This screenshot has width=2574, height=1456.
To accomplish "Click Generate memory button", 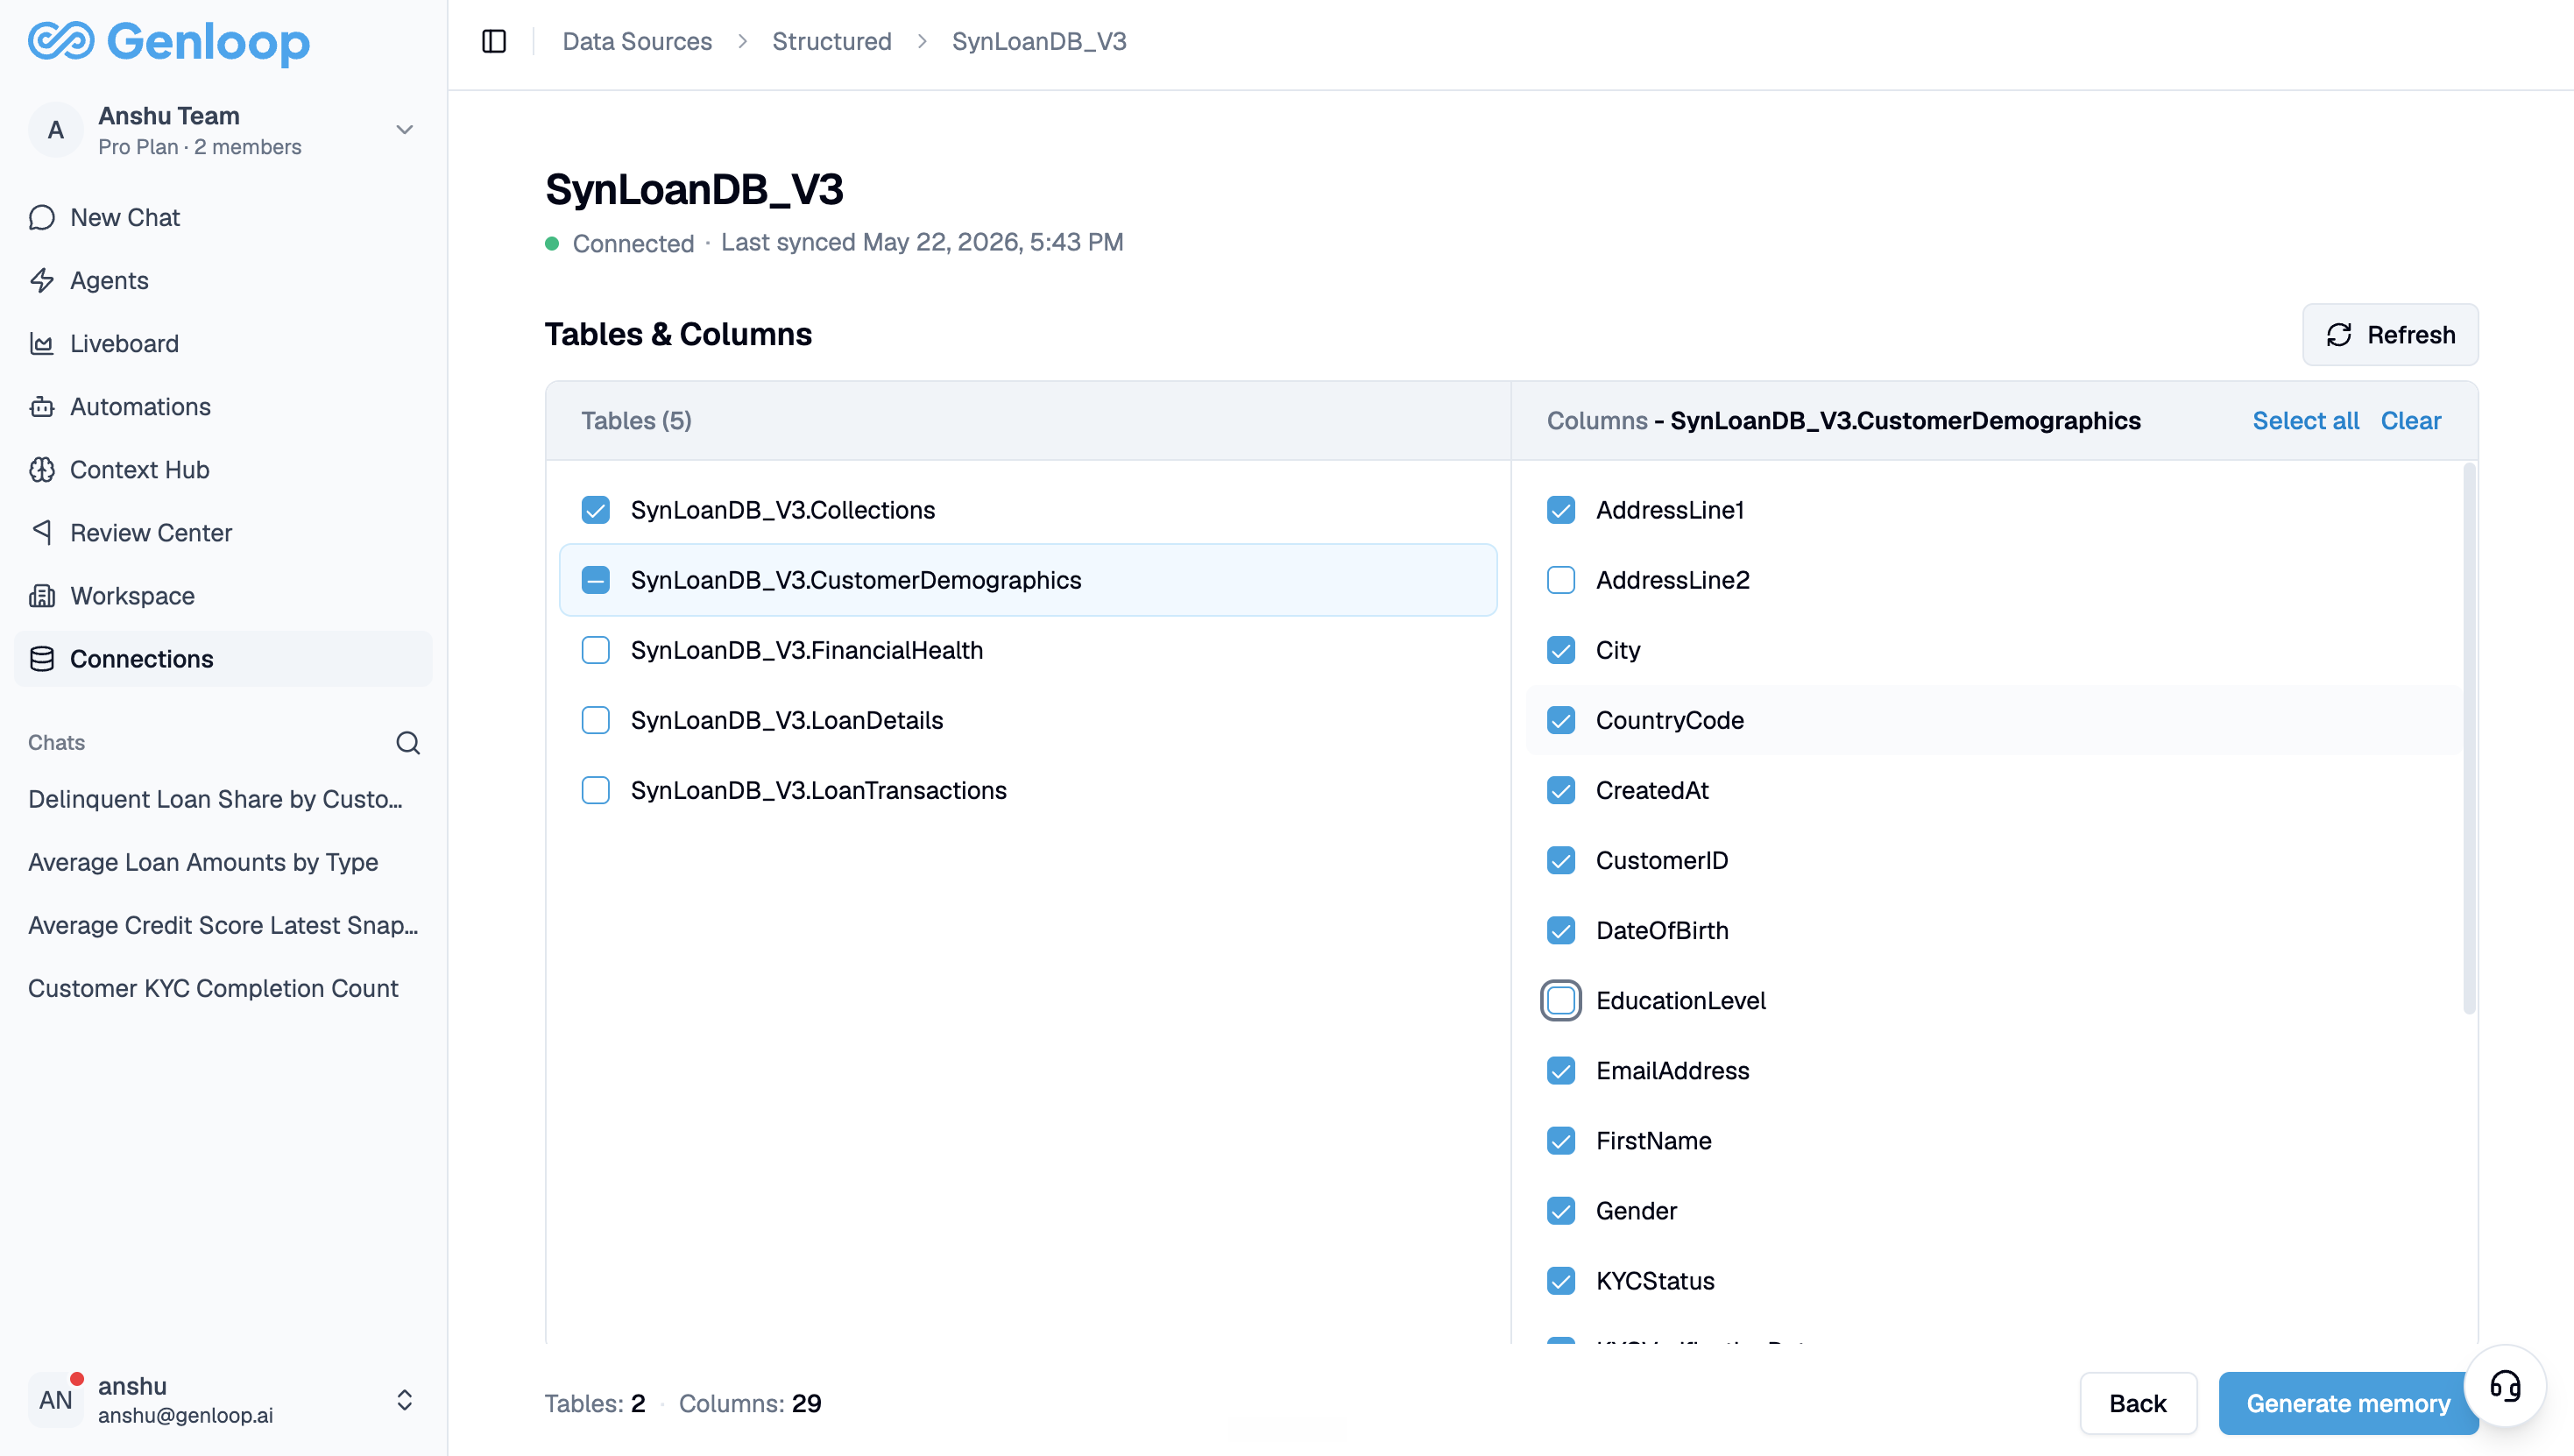I will 2348,1403.
